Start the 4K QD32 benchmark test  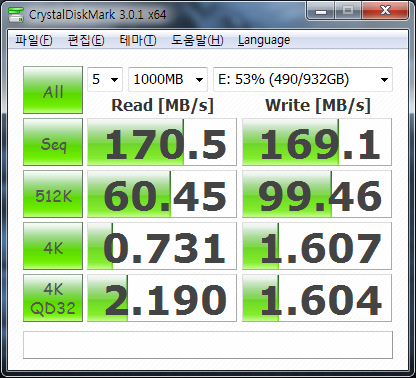click(53, 298)
